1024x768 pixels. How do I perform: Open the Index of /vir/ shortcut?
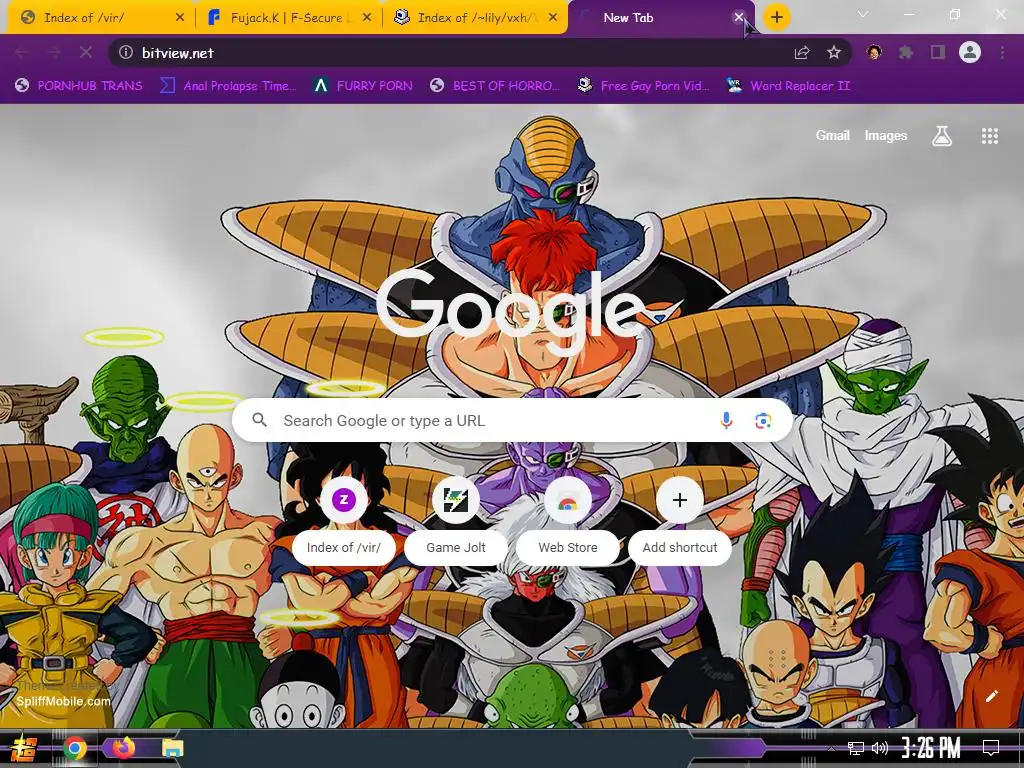point(344,522)
